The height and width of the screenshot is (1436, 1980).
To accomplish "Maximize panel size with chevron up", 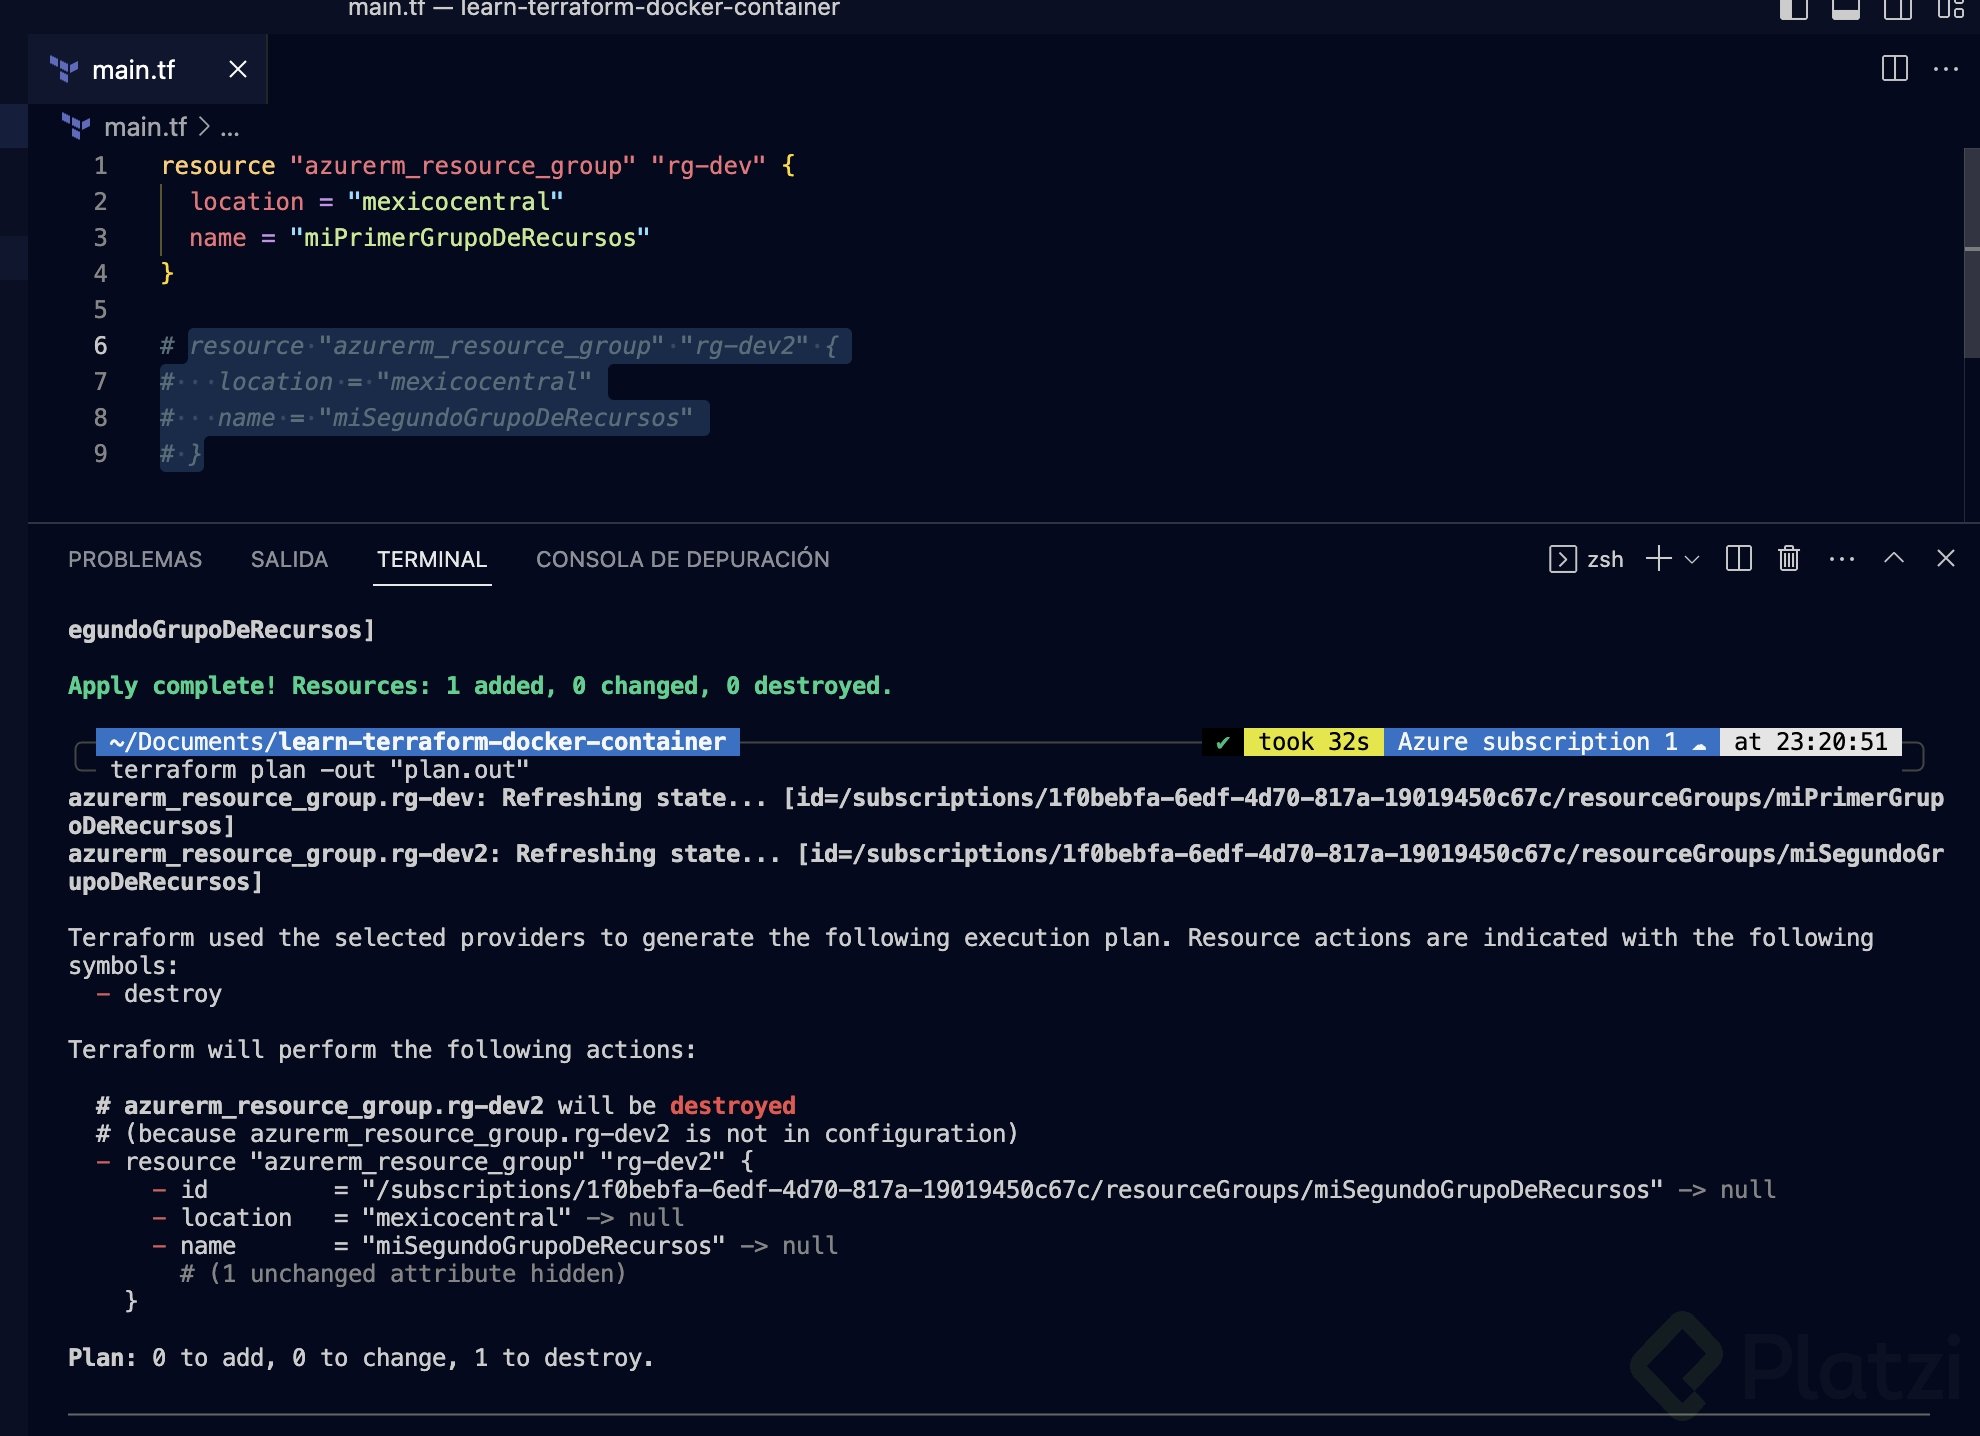I will point(1893,559).
